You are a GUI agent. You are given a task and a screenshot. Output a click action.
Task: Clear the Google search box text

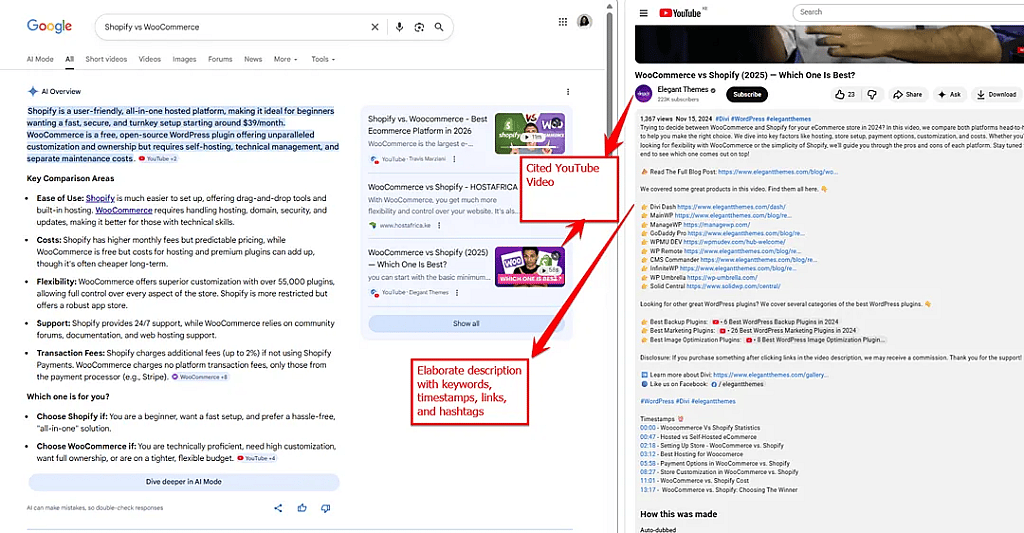tap(375, 27)
